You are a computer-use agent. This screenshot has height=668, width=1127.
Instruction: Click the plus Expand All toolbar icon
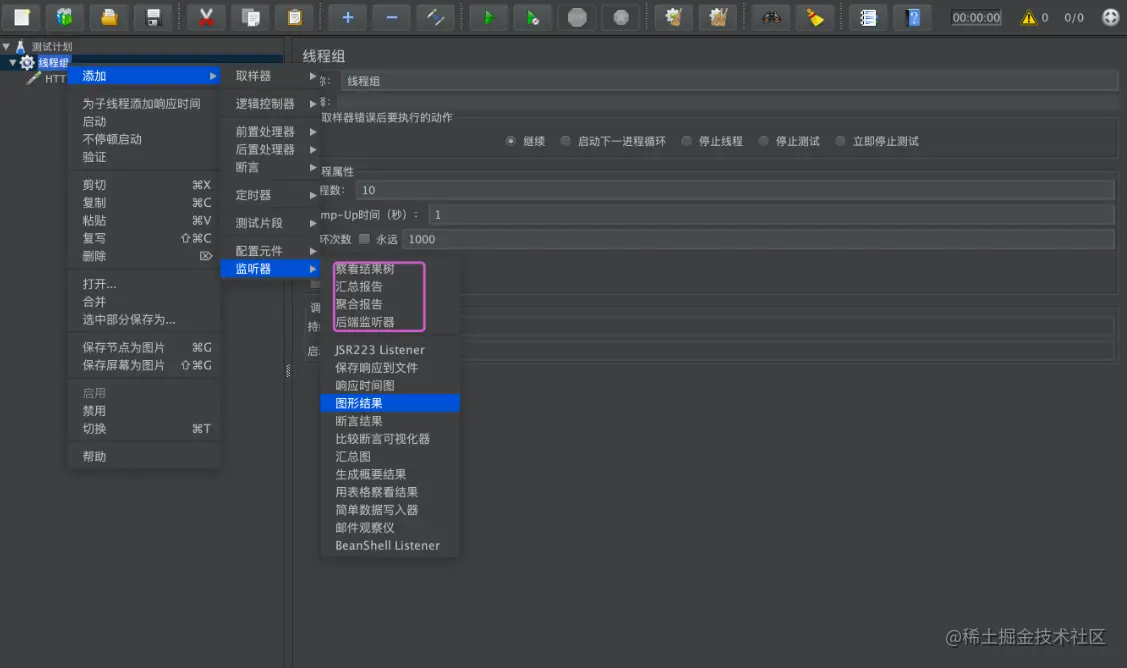tap(347, 17)
